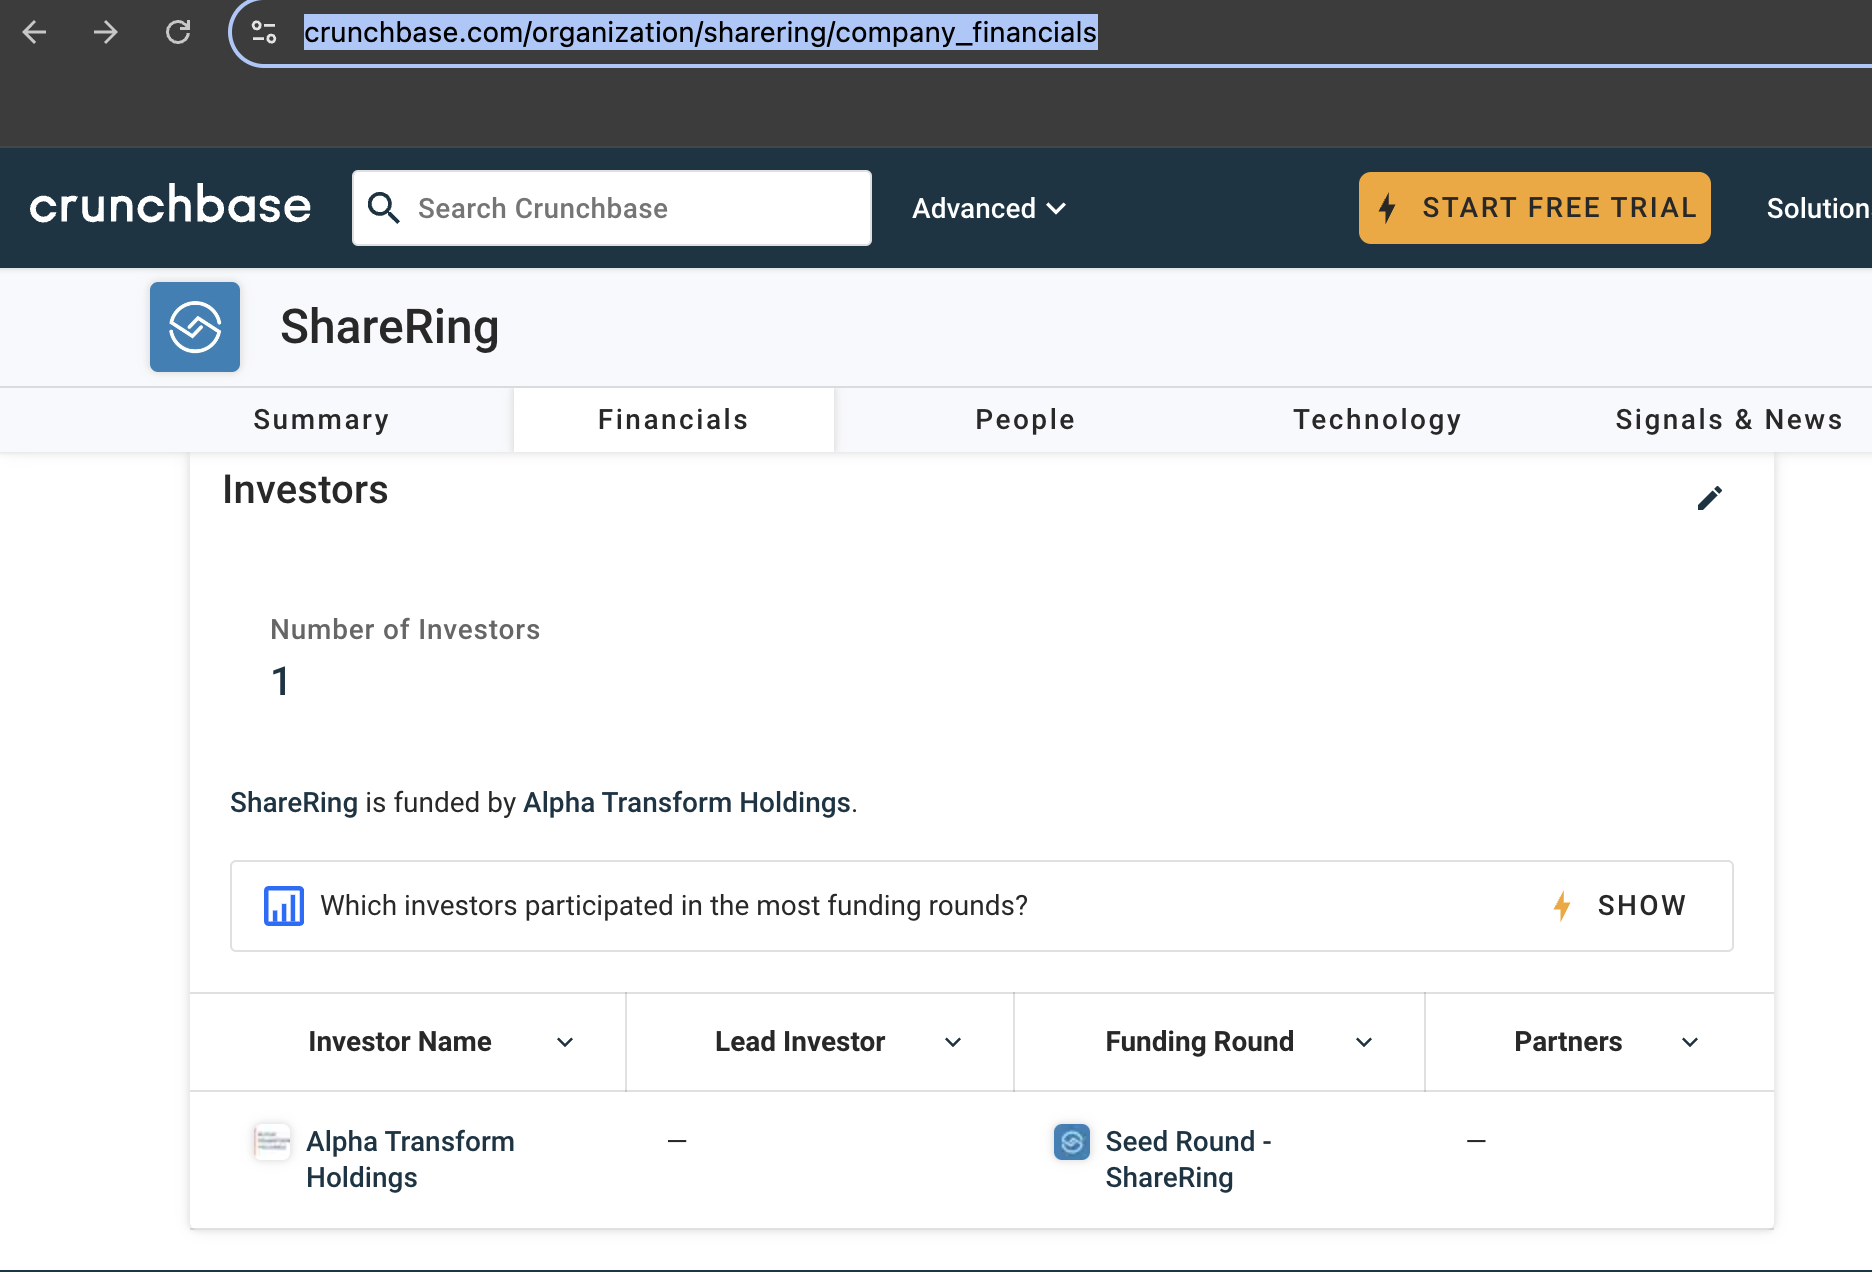Open site information icon in address bar
The image size is (1872, 1272).
pyautogui.click(x=264, y=32)
